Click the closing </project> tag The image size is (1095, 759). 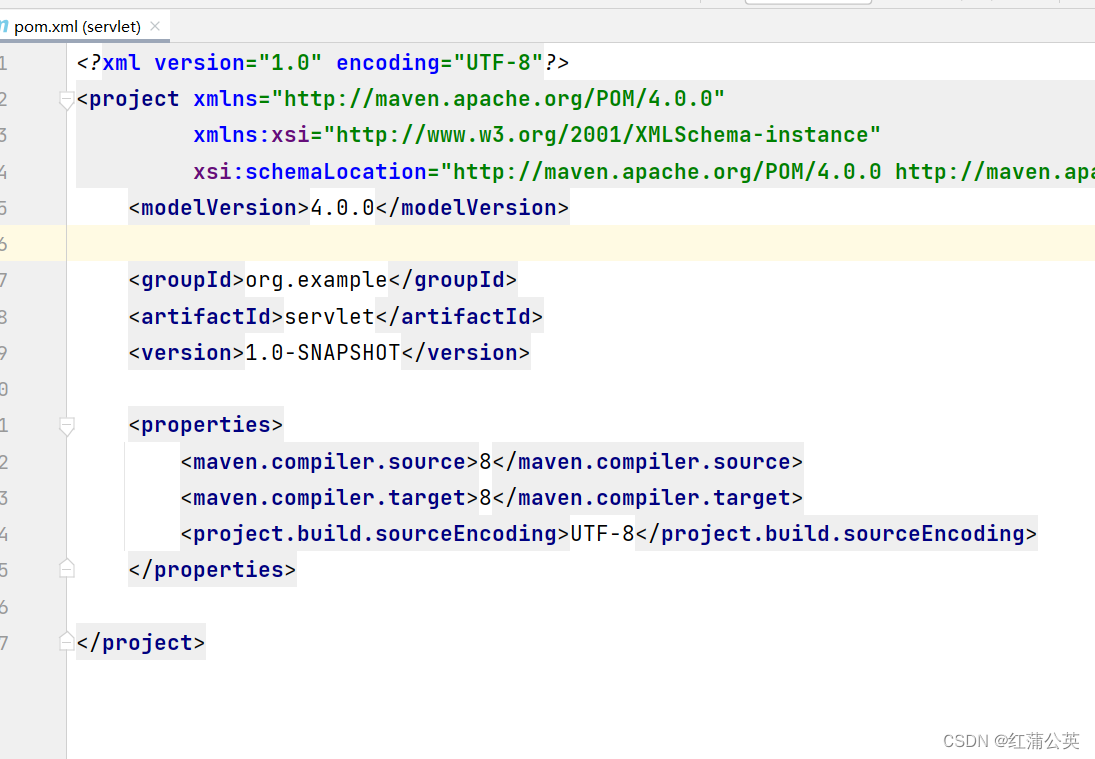(x=141, y=642)
